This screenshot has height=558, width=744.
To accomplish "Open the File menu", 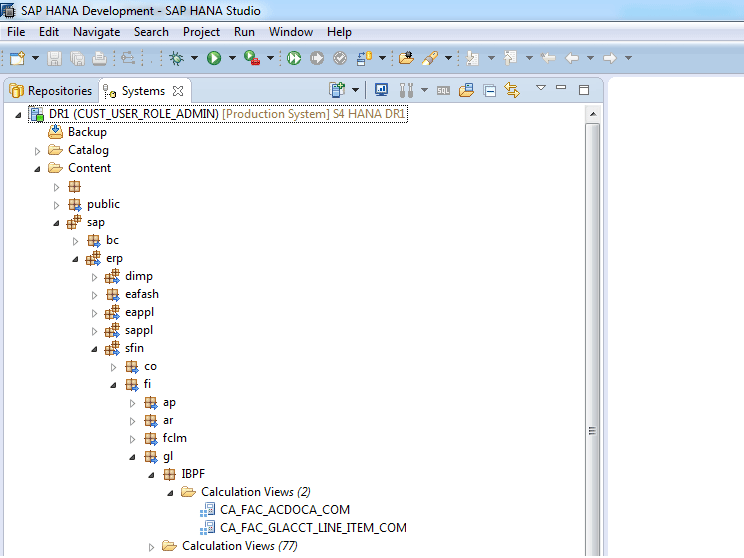I will (16, 32).
